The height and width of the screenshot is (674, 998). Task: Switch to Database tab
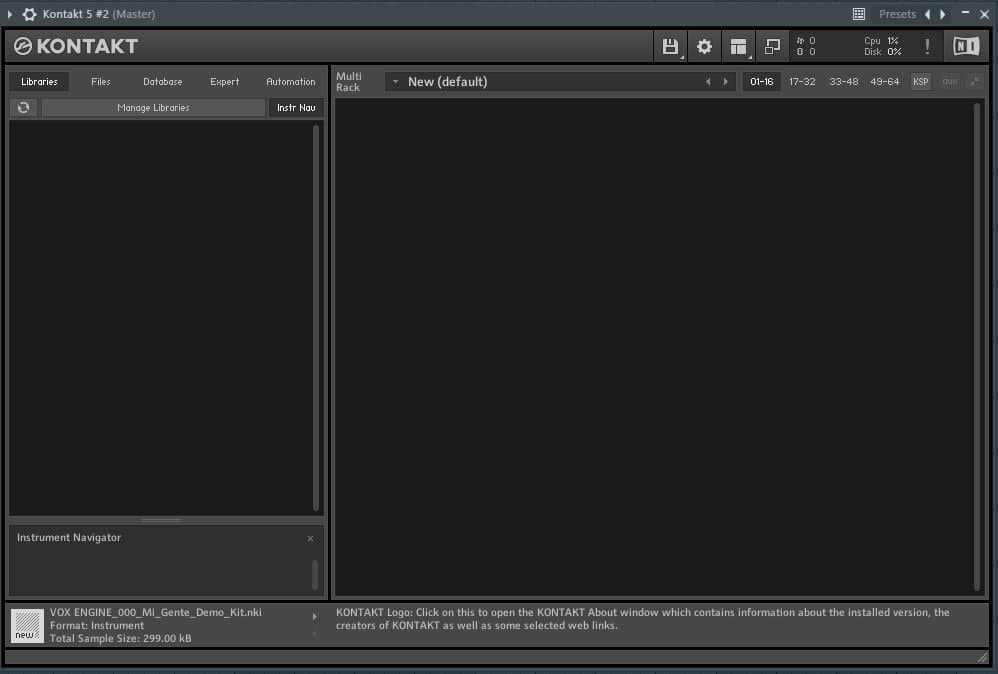point(162,81)
